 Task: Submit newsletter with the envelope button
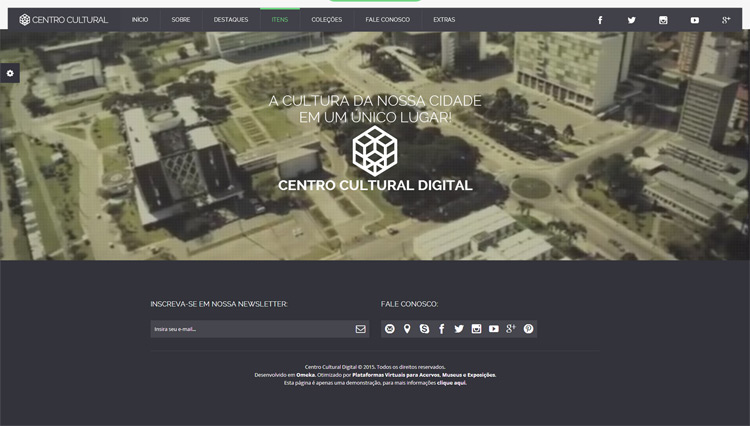click(360, 329)
